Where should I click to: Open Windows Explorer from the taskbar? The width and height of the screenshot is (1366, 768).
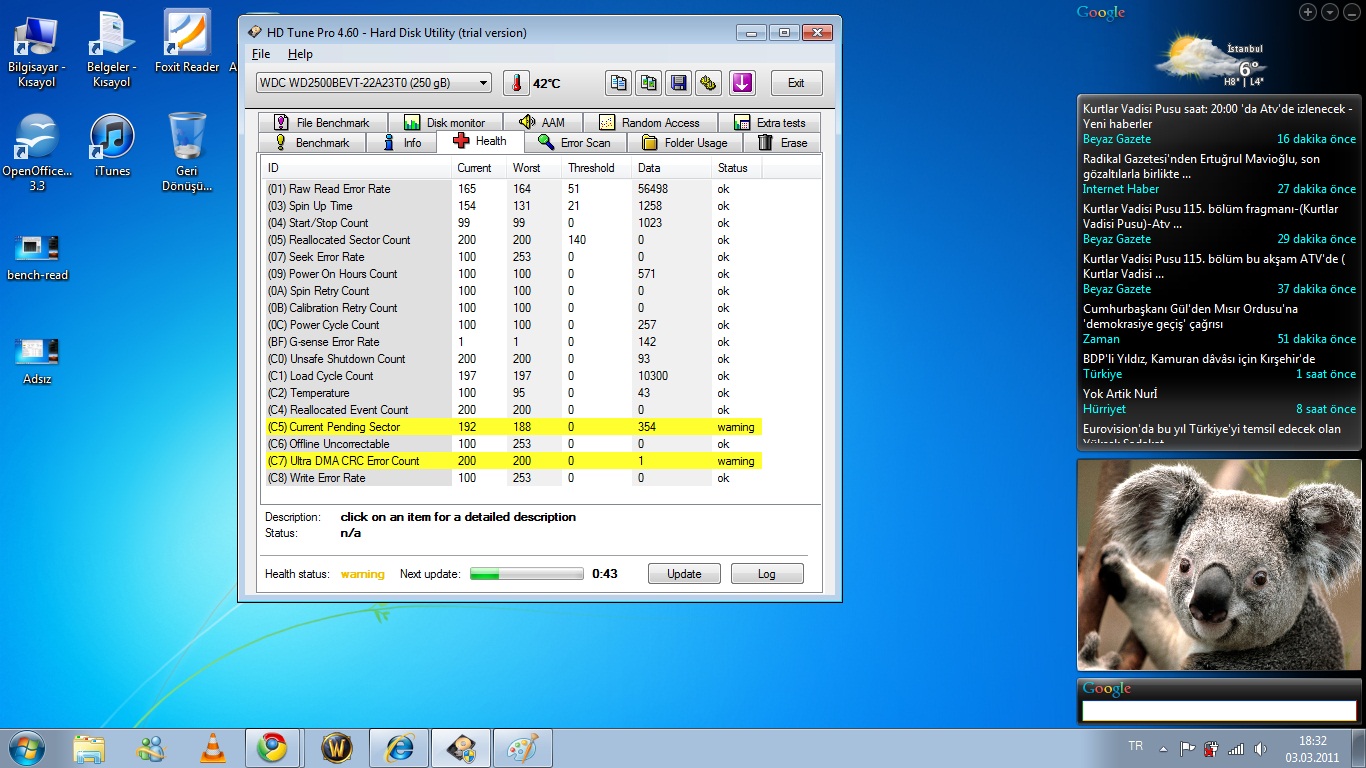pos(88,748)
